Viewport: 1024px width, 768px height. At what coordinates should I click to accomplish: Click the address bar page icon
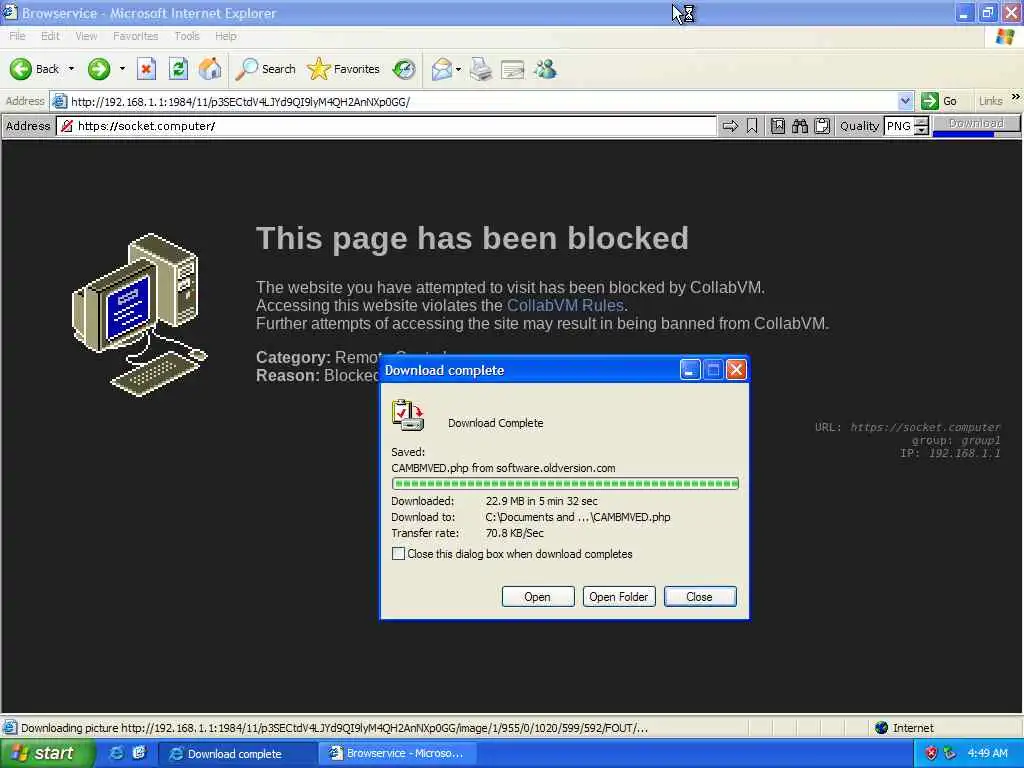coord(59,101)
